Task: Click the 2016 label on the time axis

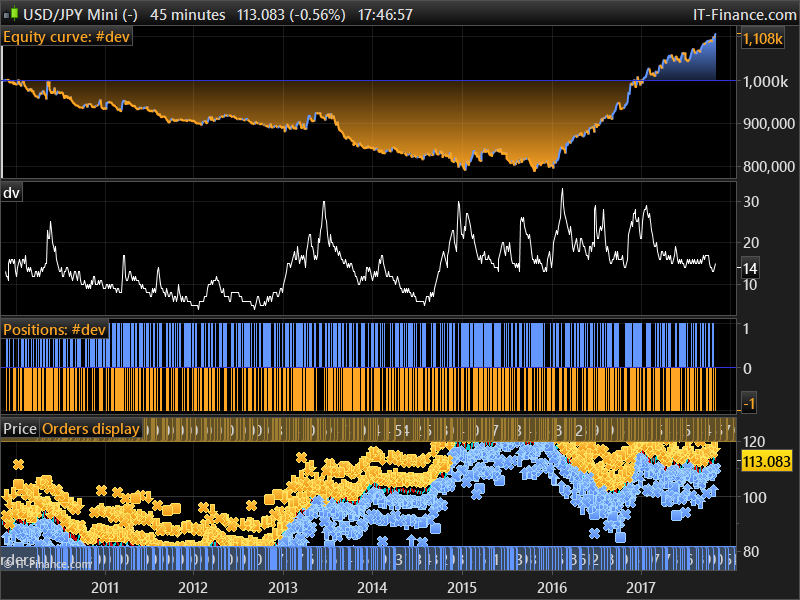Action: (553, 588)
